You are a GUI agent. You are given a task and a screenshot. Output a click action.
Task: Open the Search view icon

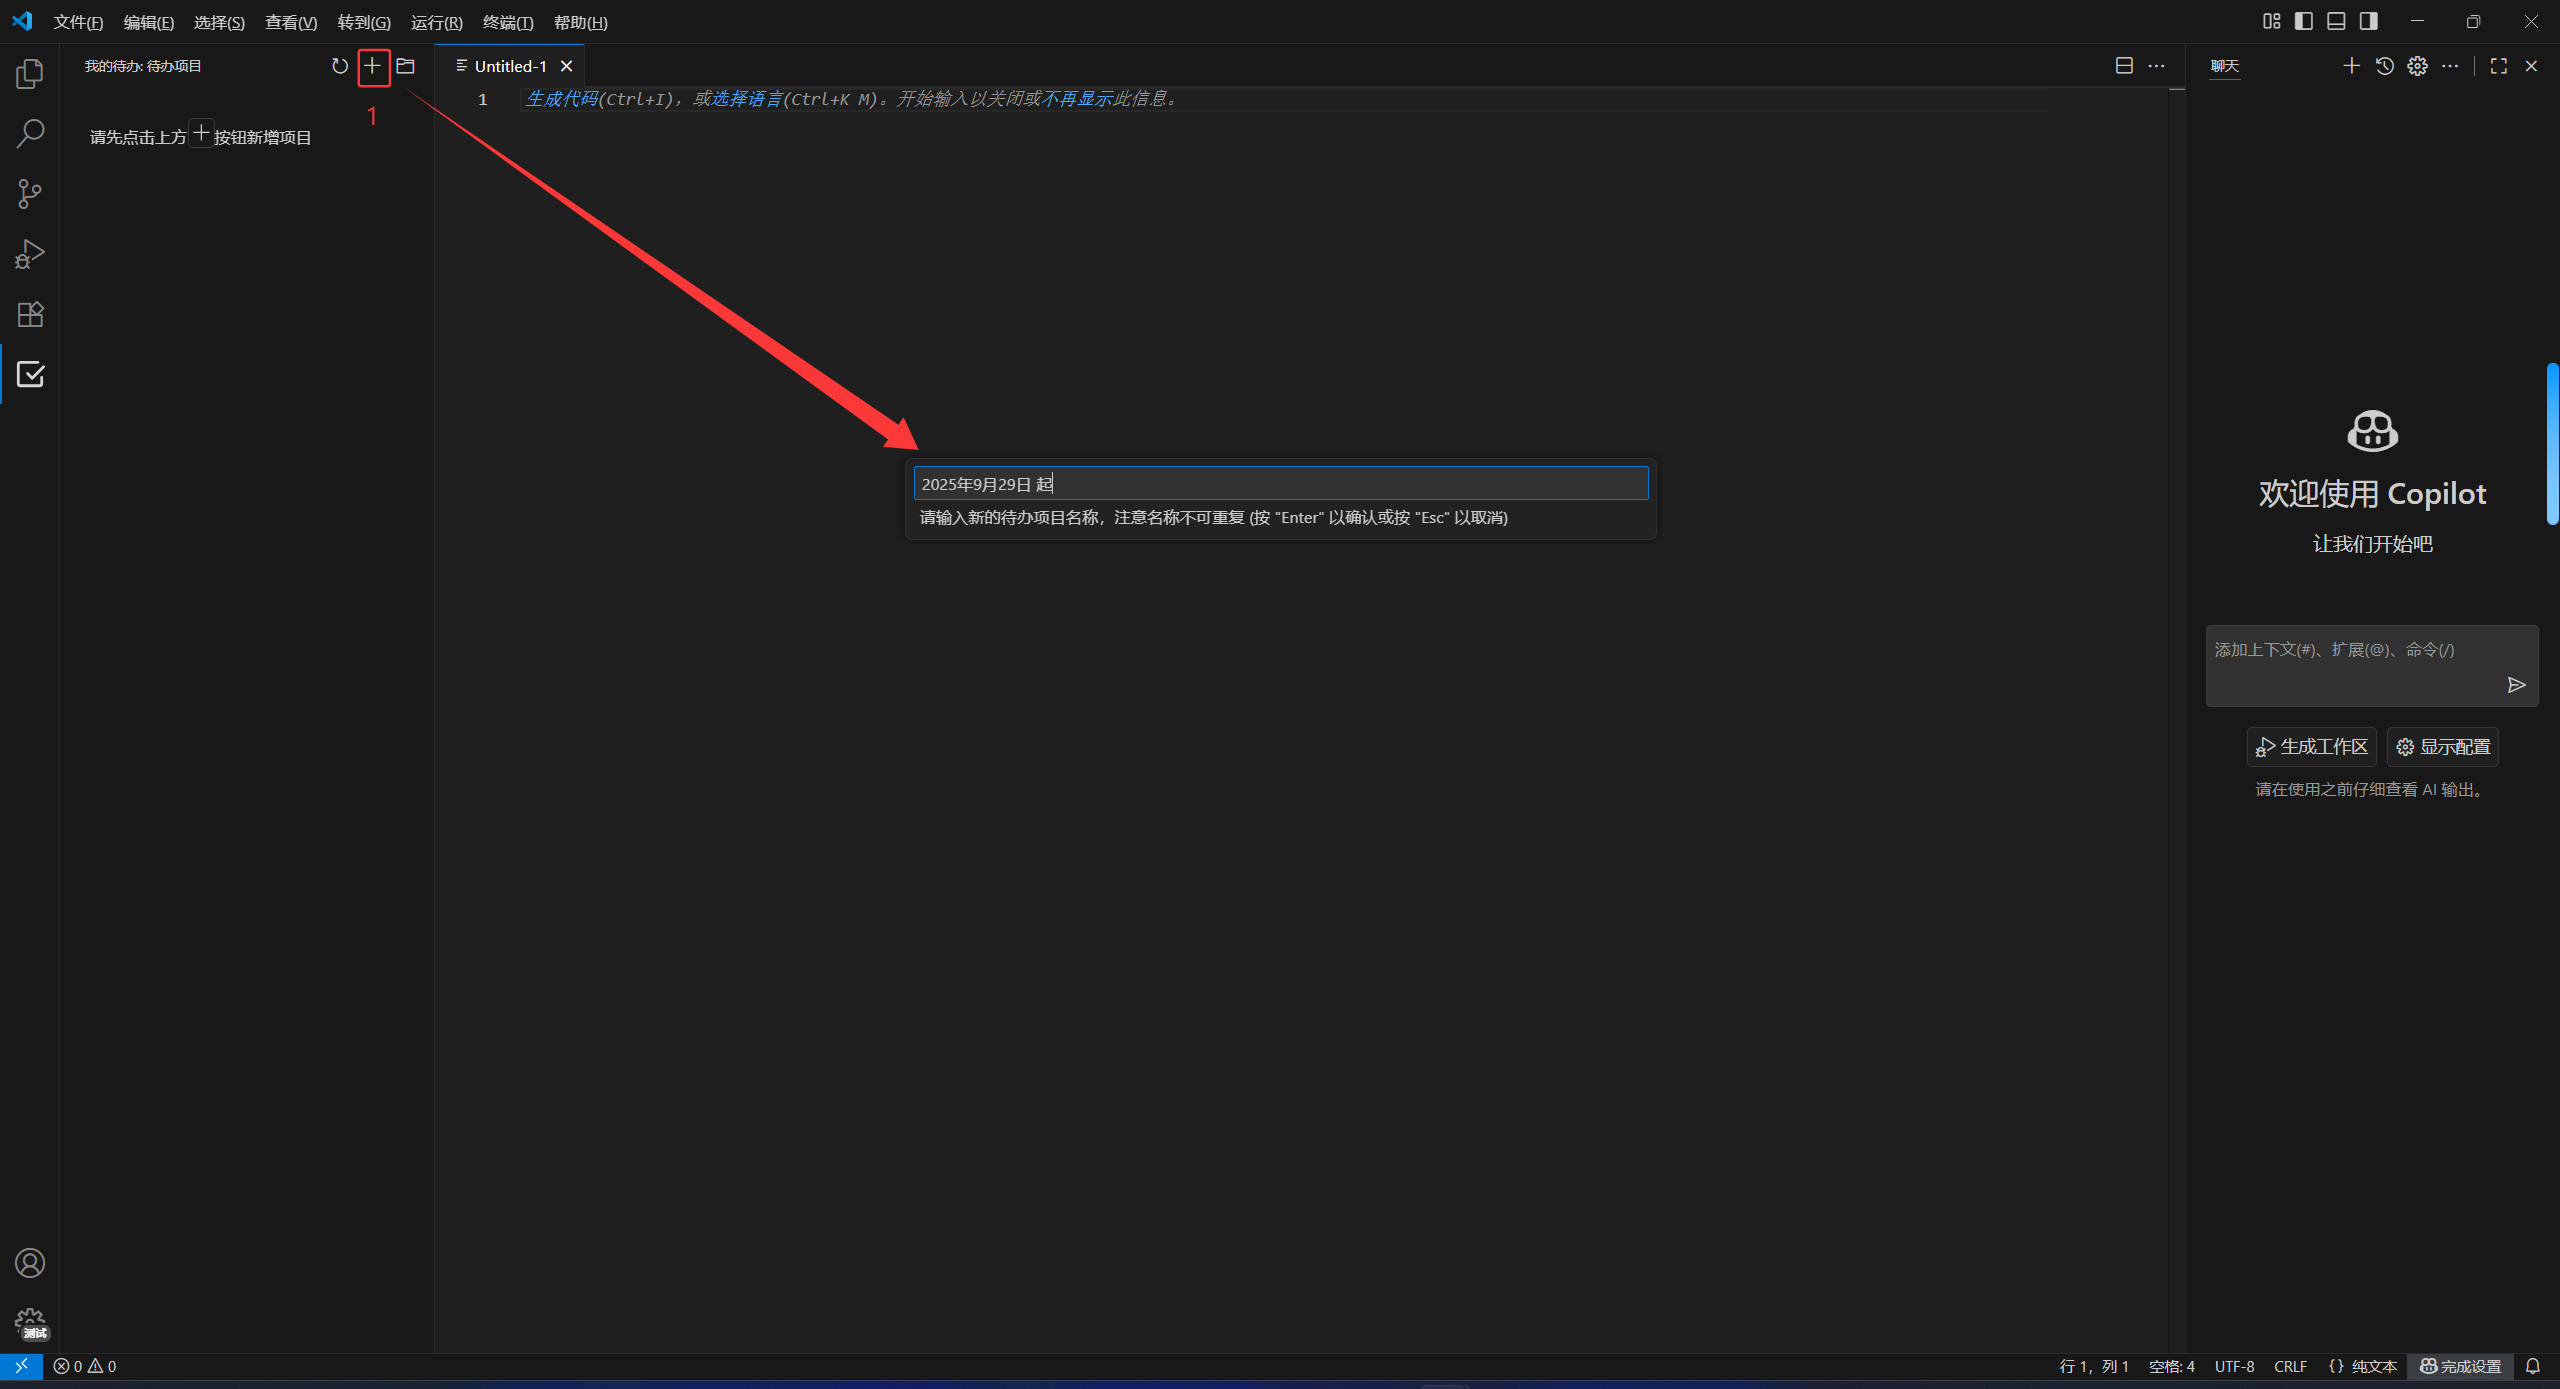click(30, 133)
